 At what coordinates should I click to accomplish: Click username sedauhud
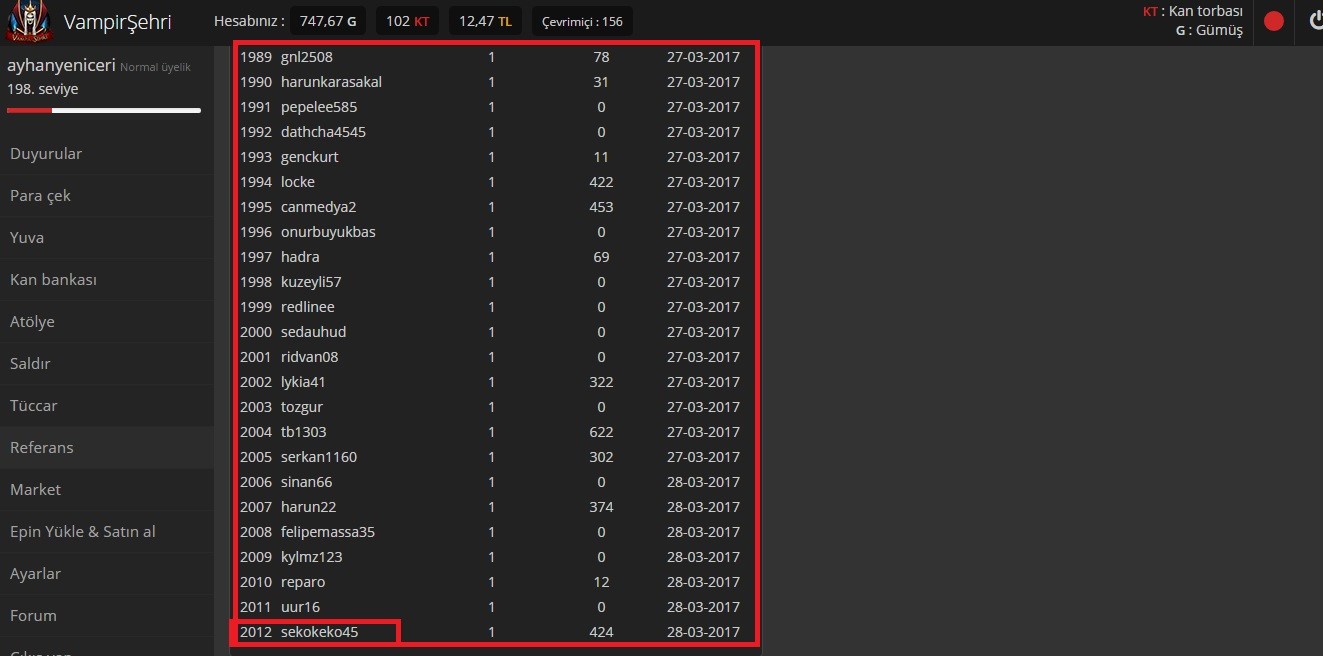313,332
